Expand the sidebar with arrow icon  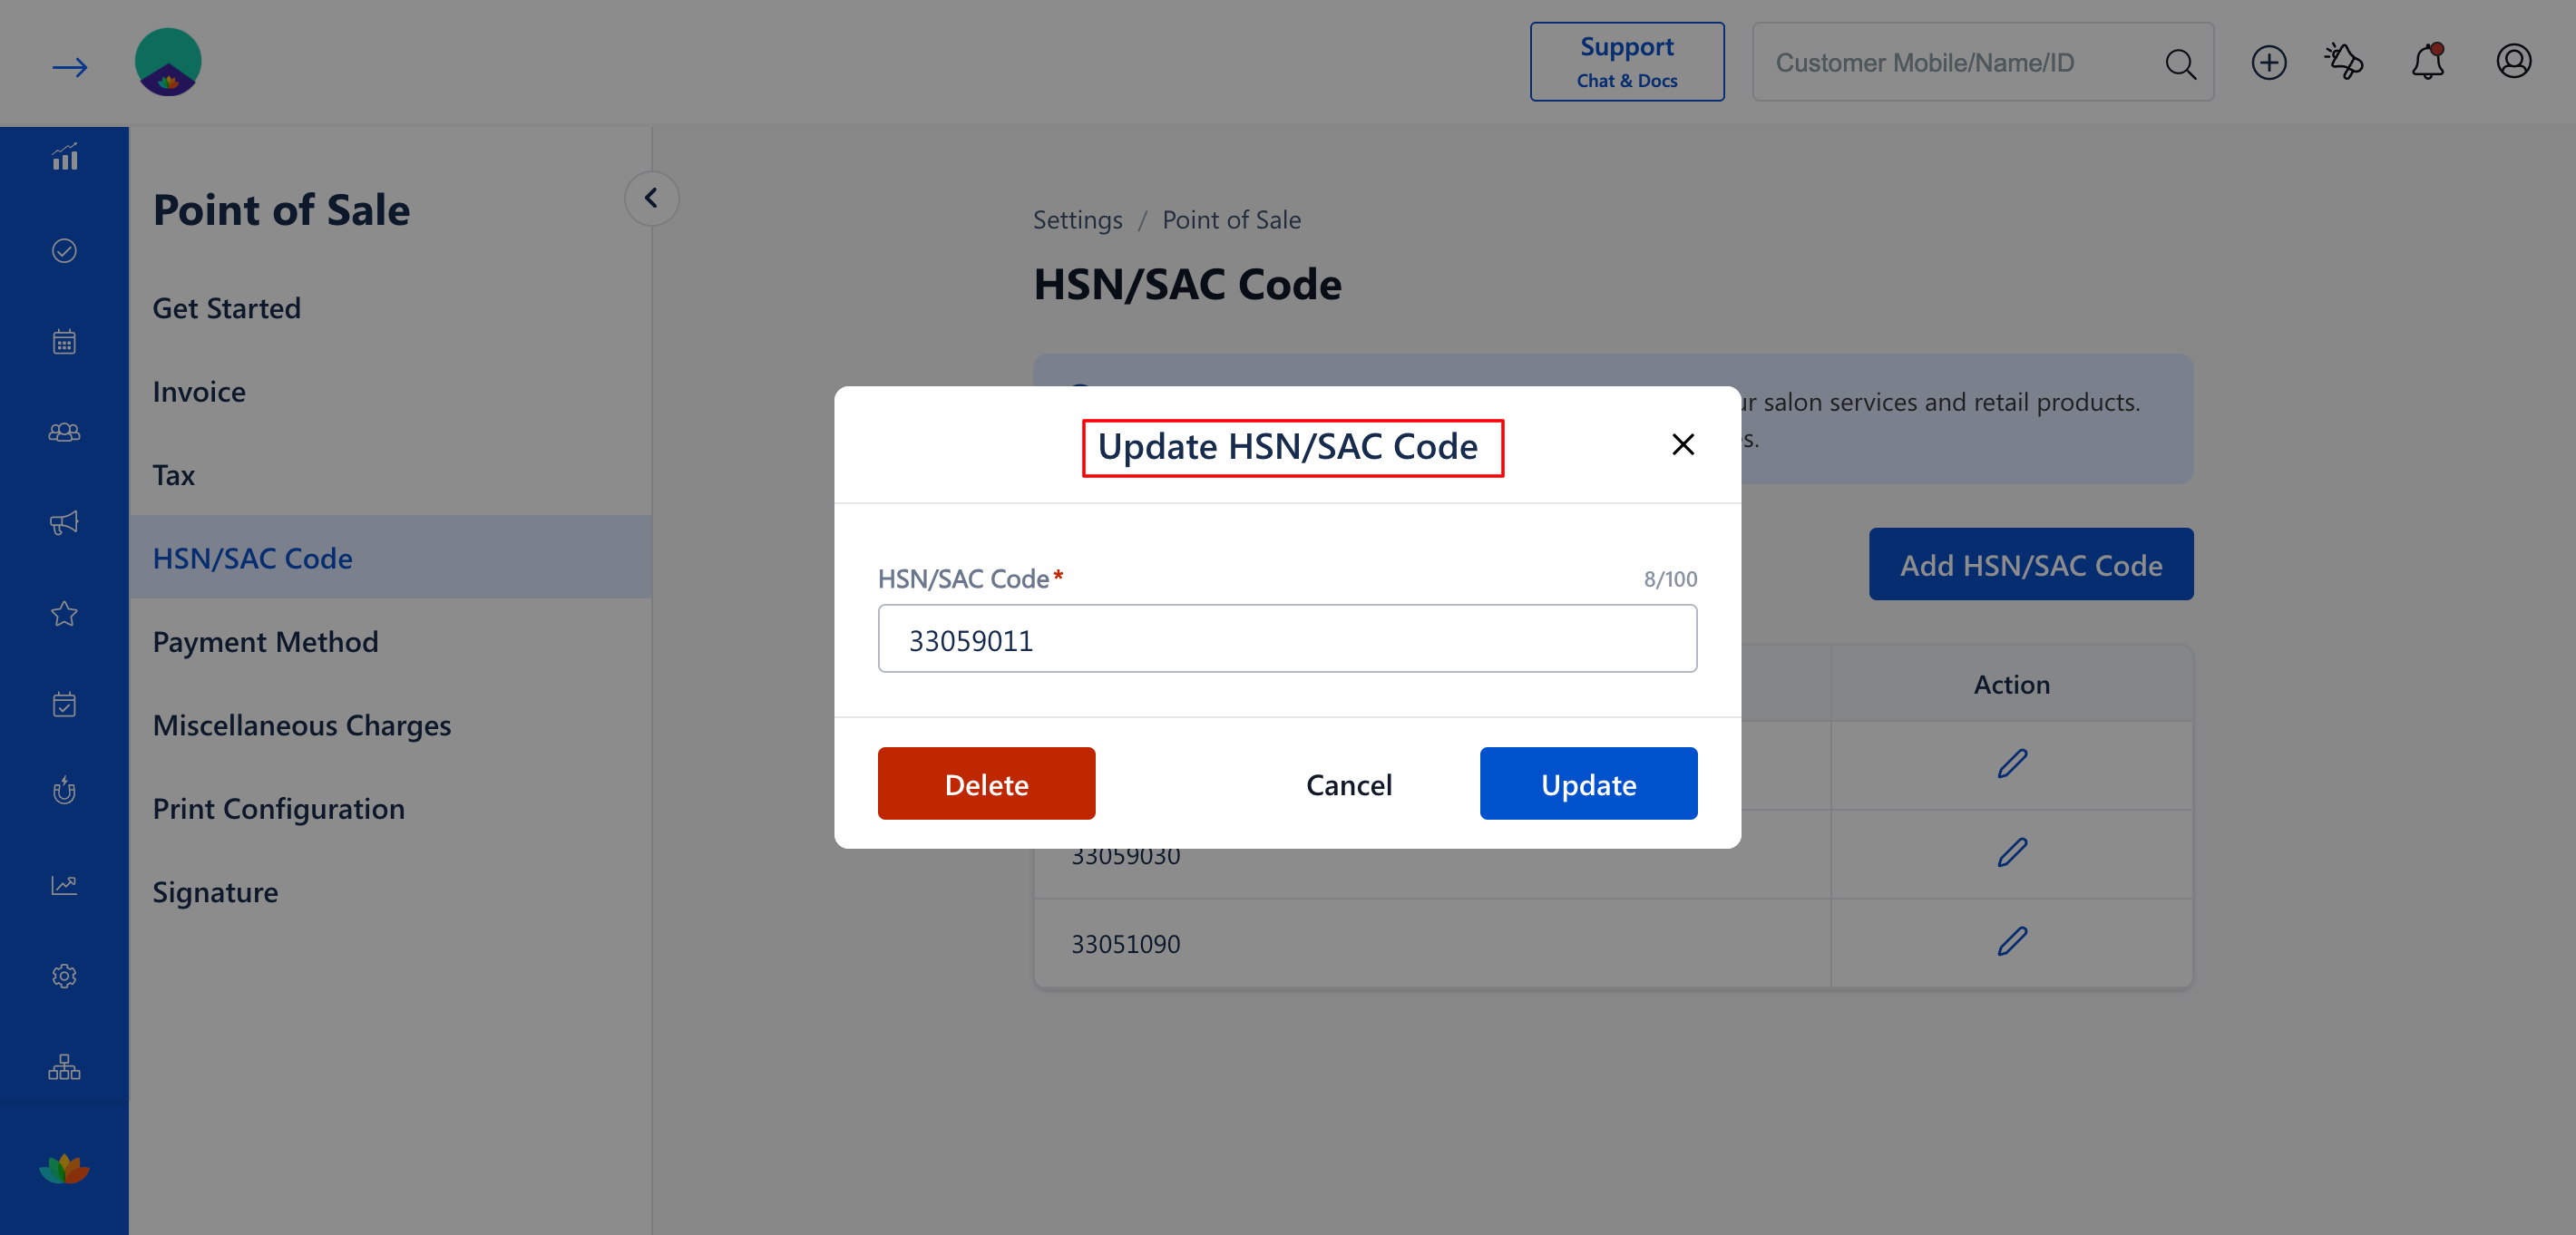point(69,67)
